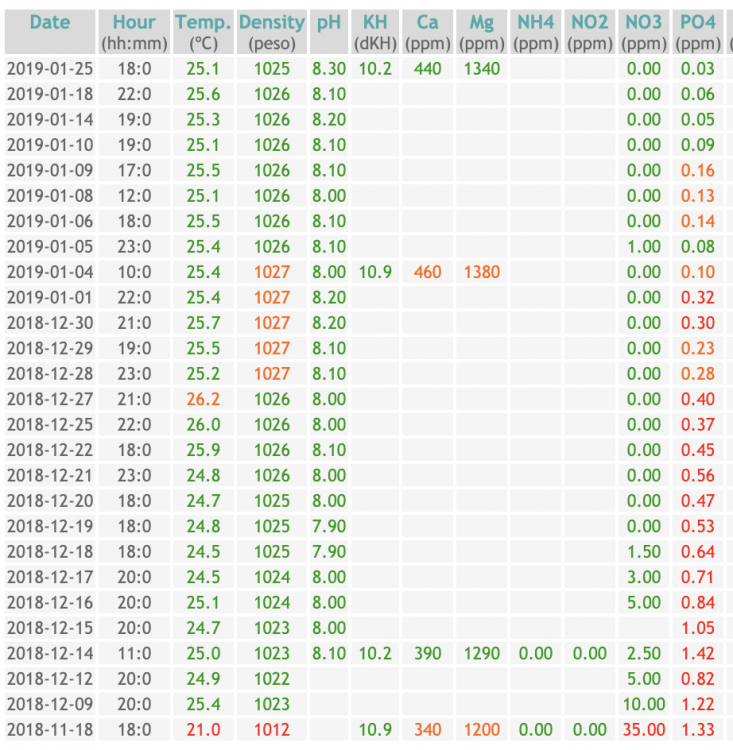Click the 2018-12-14 date cell
Viewport: 733px width, 750px height.
point(50,654)
